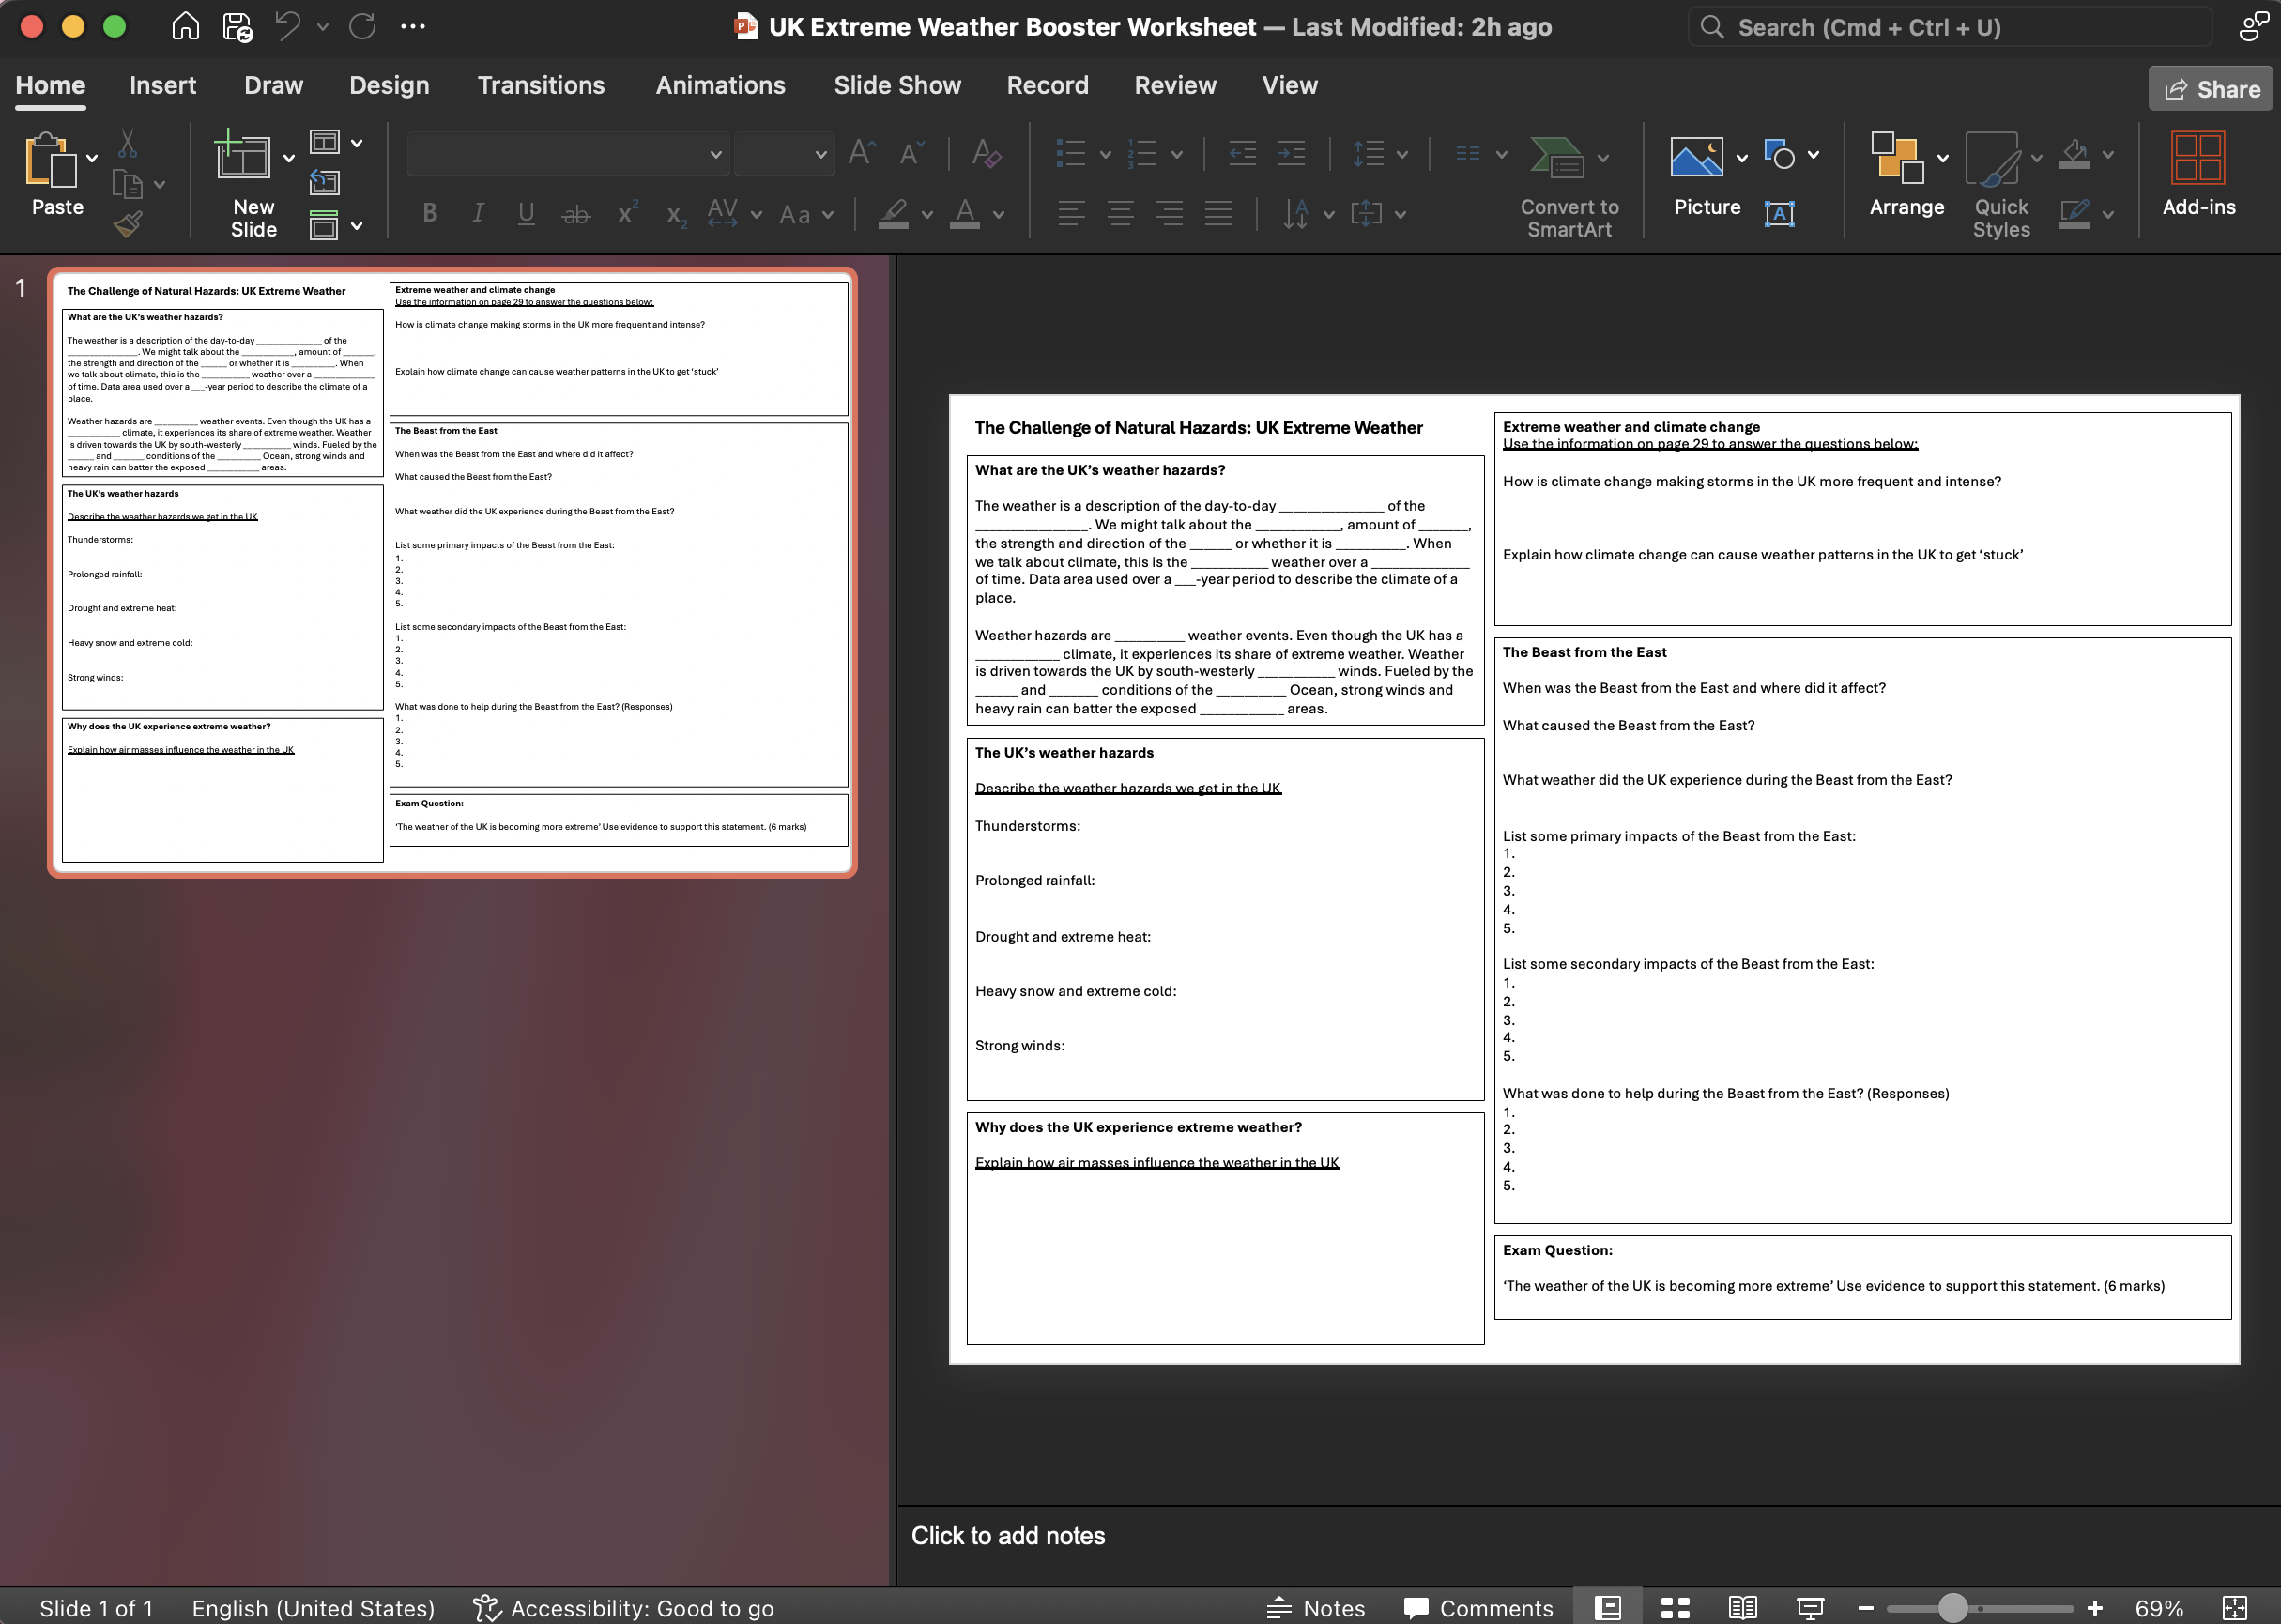Adjust the zoom slider handle
Image resolution: width=2281 pixels, height=1624 pixels.
pyautogui.click(x=1952, y=1608)
